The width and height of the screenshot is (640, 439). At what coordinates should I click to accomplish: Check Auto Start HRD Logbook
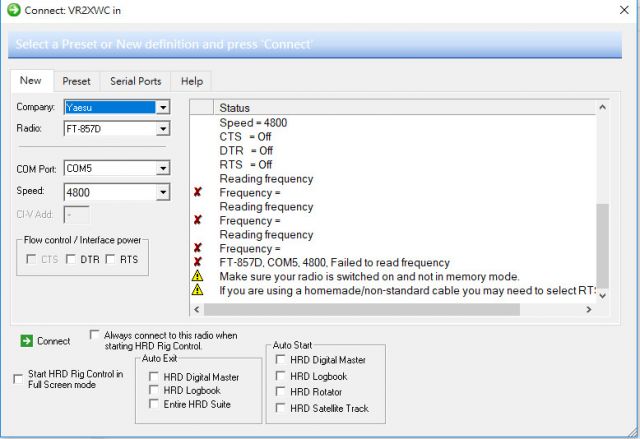pos(280,375)
